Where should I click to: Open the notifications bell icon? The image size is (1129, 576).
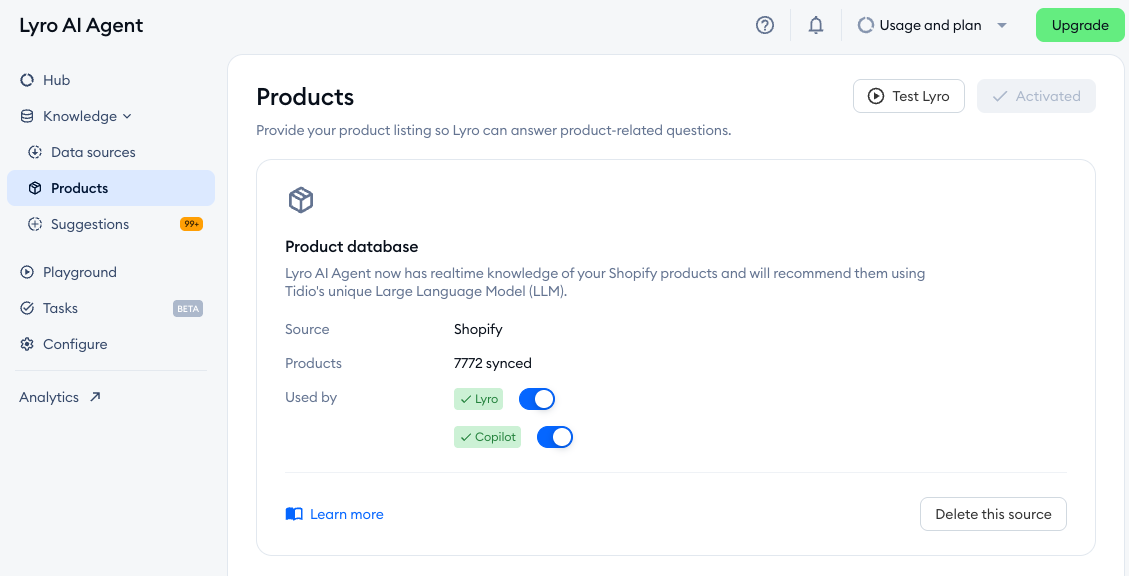pyautogui.click(x=816, y=26)
